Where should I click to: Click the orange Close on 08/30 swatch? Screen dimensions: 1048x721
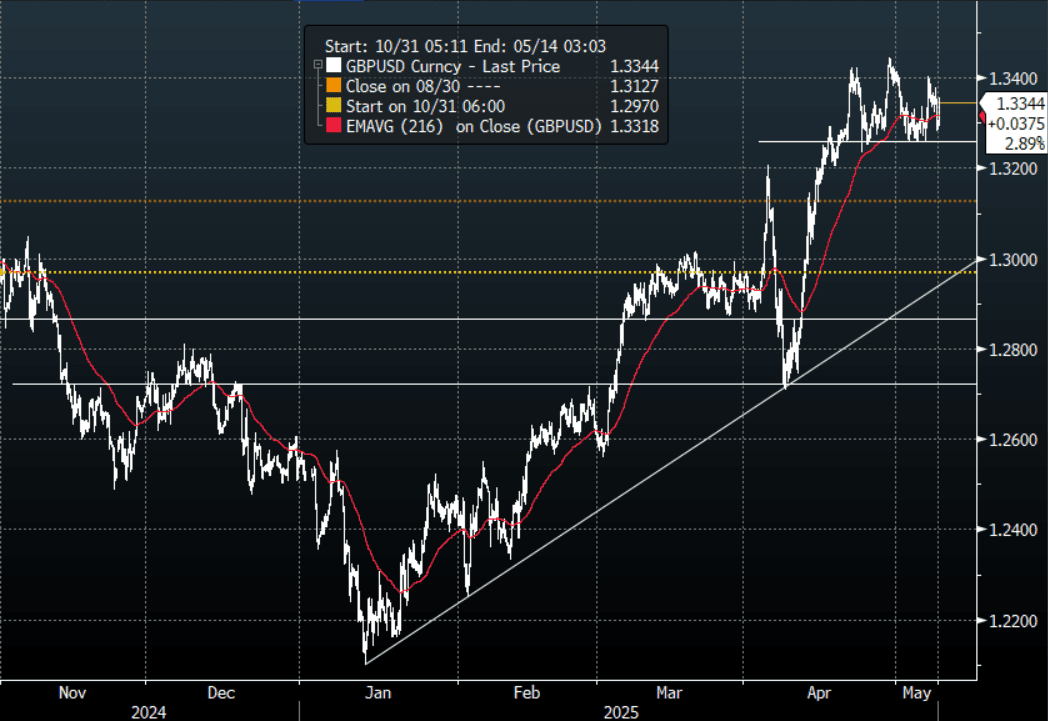click(334, 86)
